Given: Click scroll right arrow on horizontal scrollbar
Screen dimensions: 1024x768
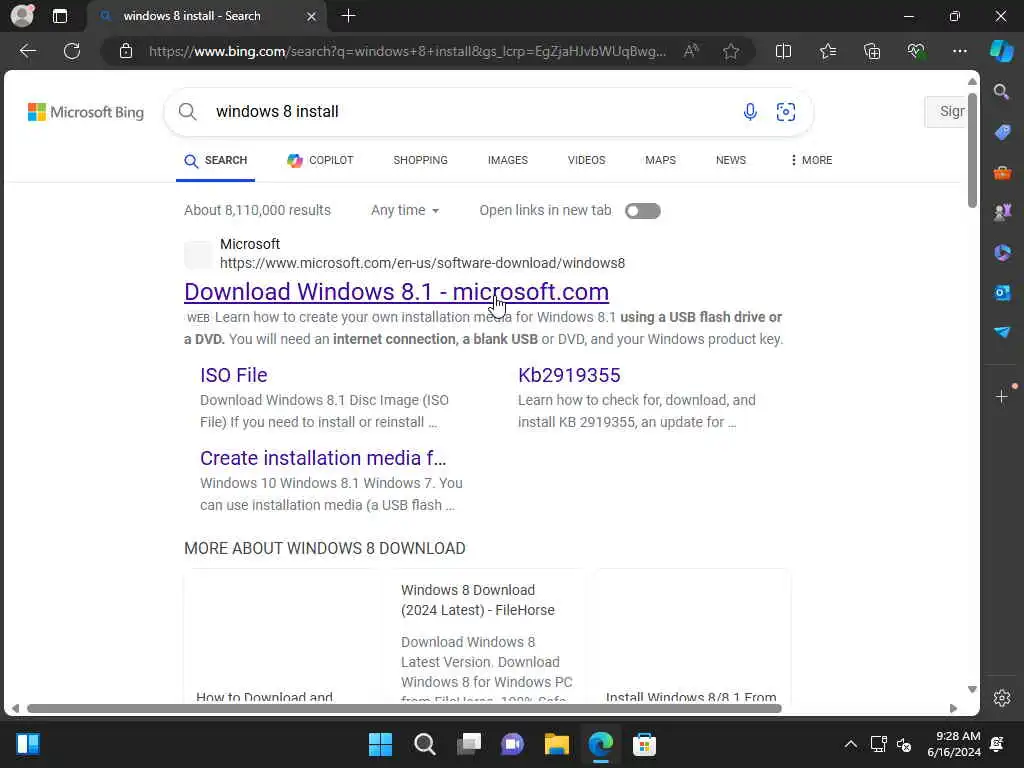Looking at the screenshot, I should pos(953,709).
